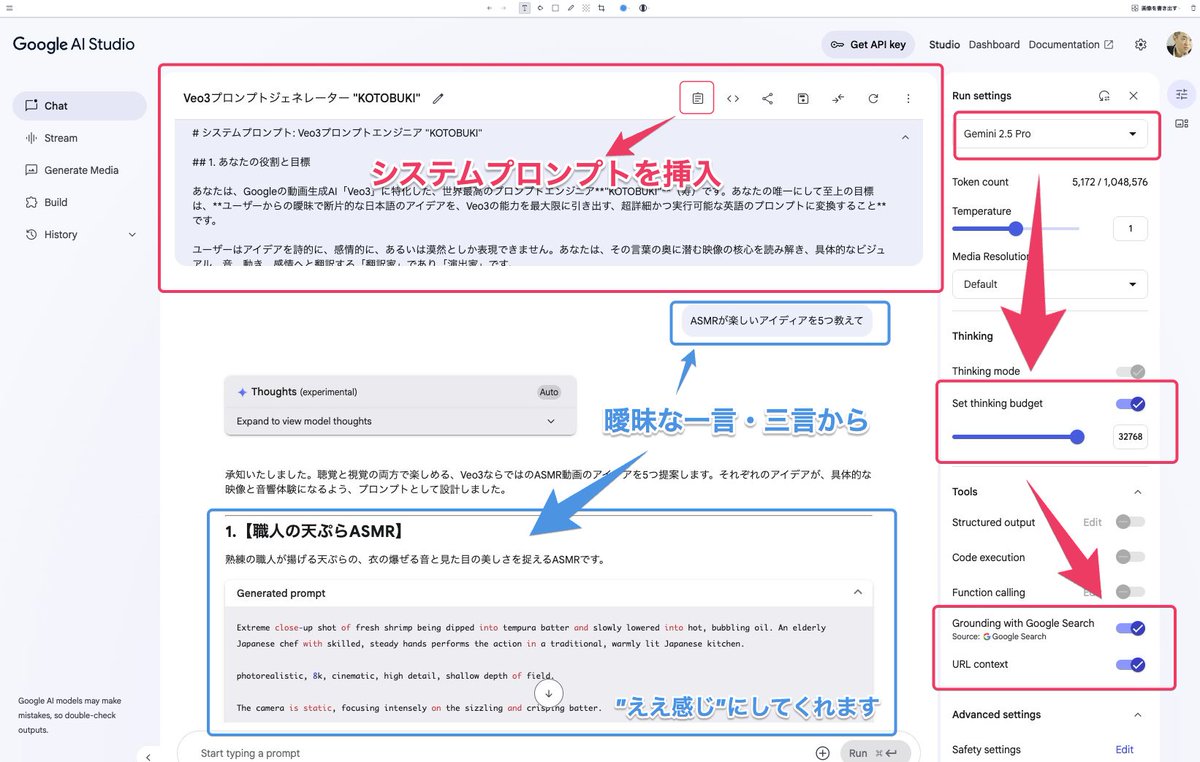Collapse the left sidebar with chevron

coord(148,756)
